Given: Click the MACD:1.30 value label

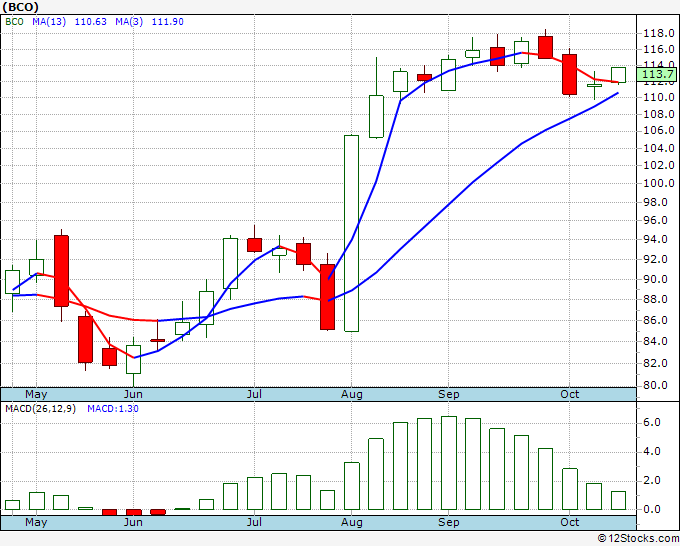Looking at the screenshot, I should [113, 409].
